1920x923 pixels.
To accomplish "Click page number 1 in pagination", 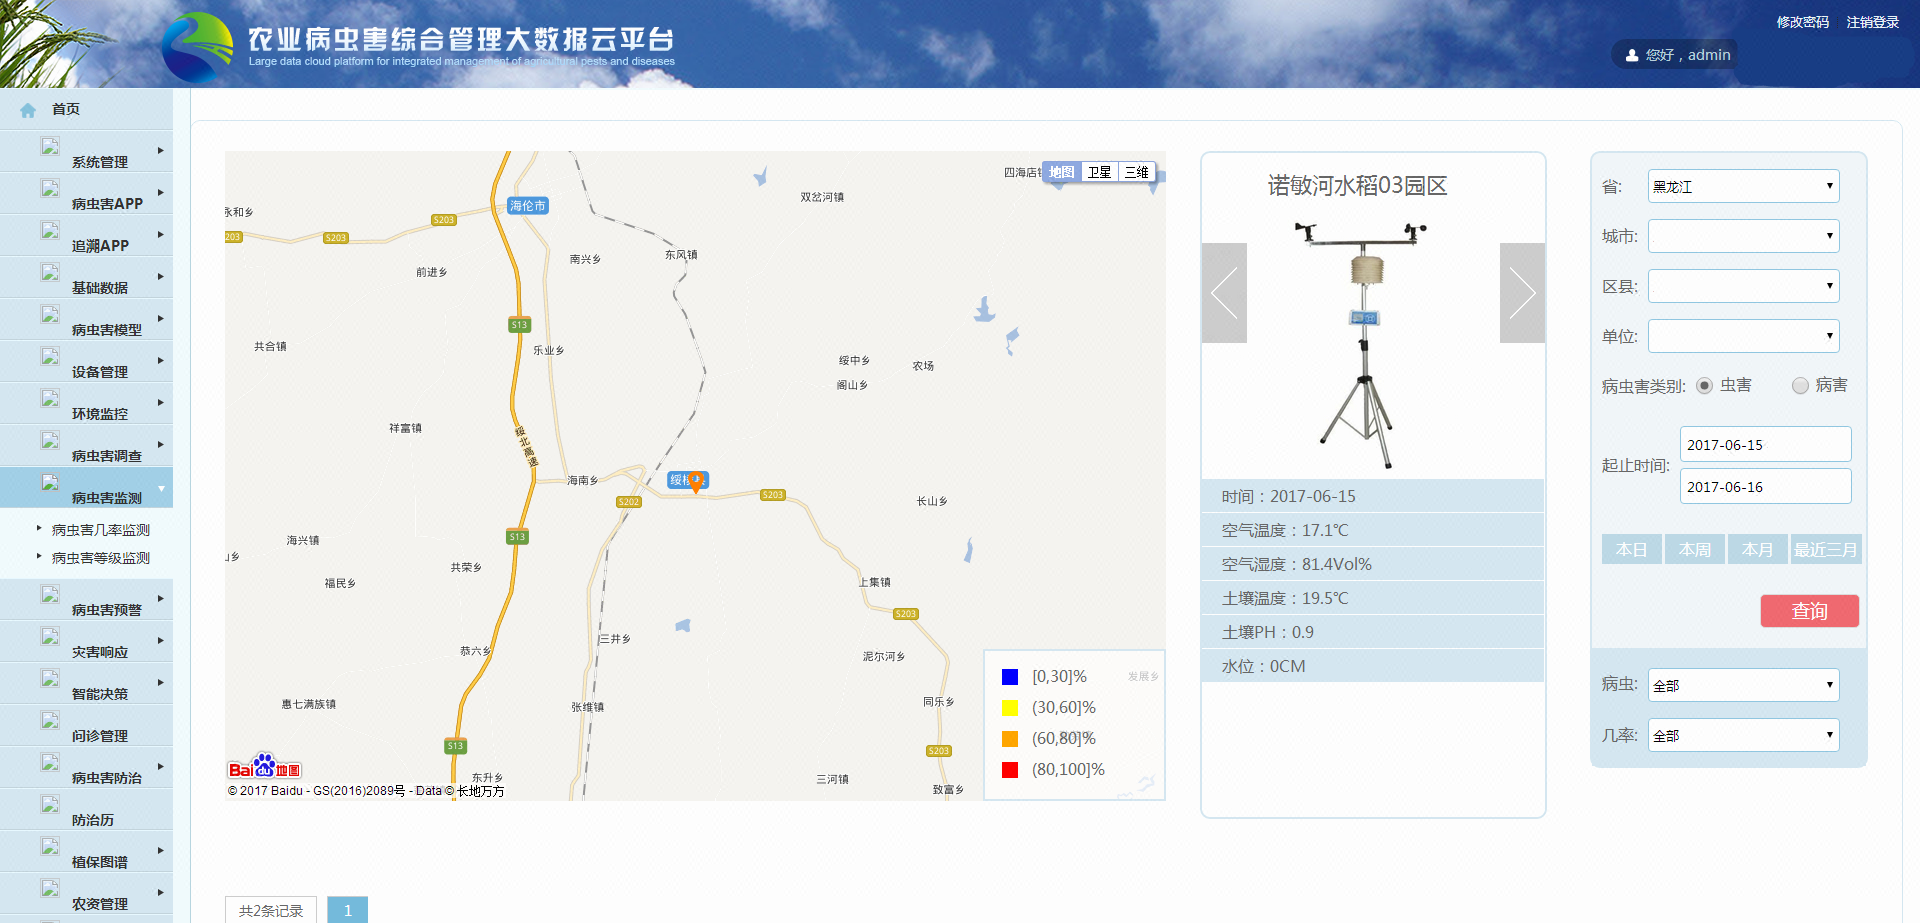I will click(348, 910).
